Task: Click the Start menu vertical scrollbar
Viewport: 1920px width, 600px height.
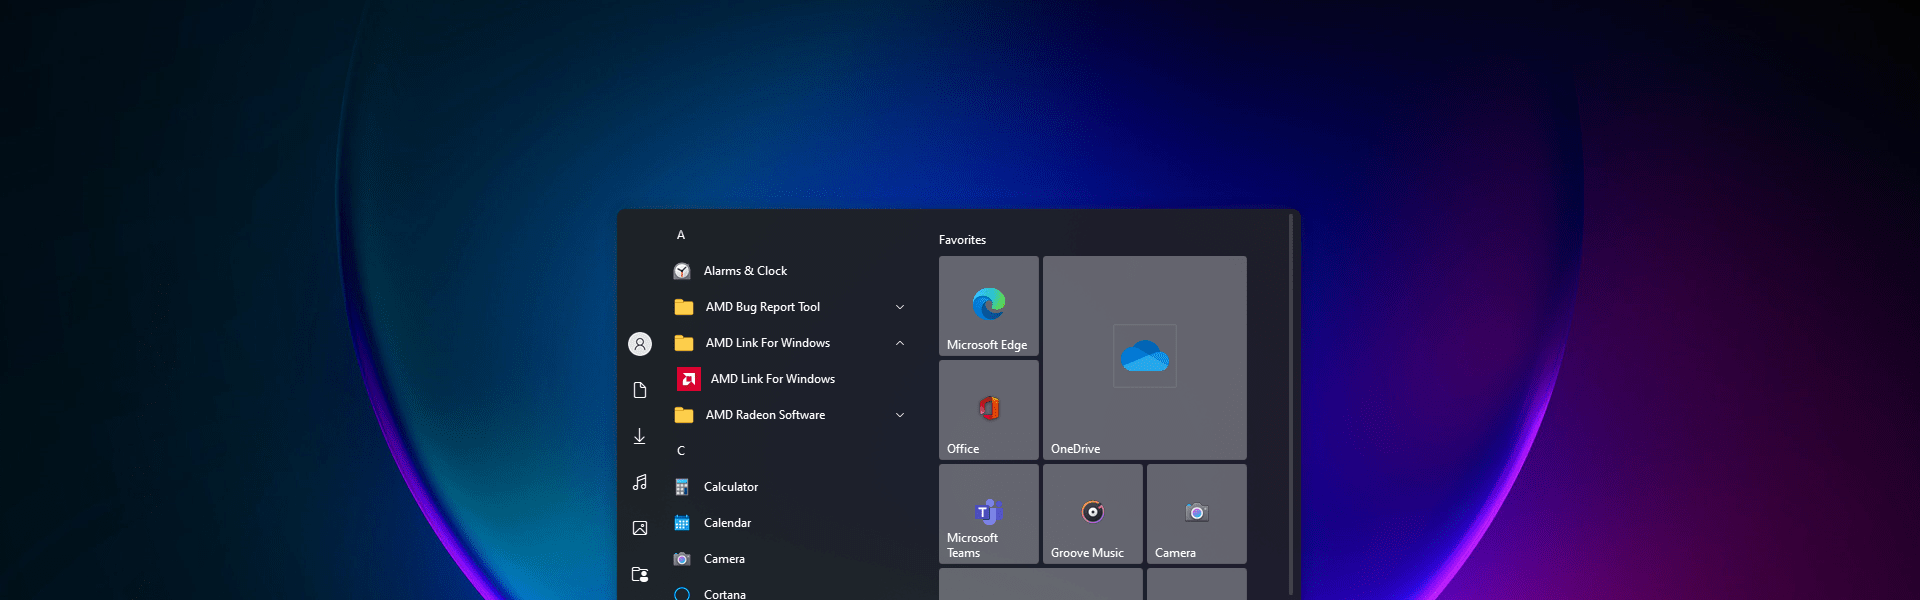Action: pos(1291,404)
